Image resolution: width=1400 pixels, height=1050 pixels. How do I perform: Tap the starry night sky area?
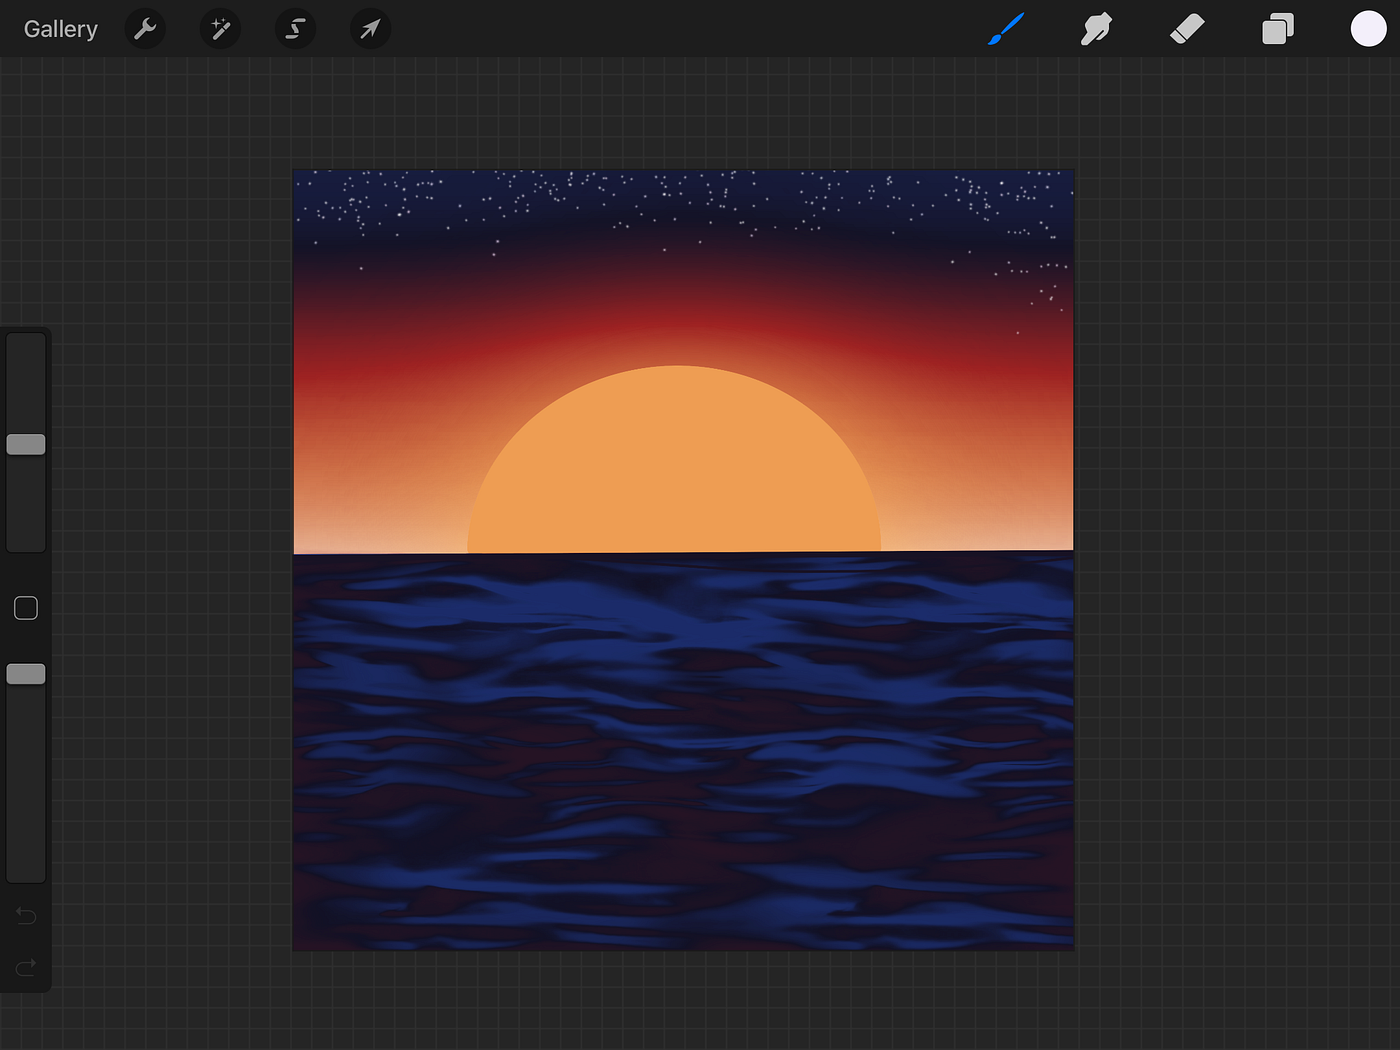point(682,200)
